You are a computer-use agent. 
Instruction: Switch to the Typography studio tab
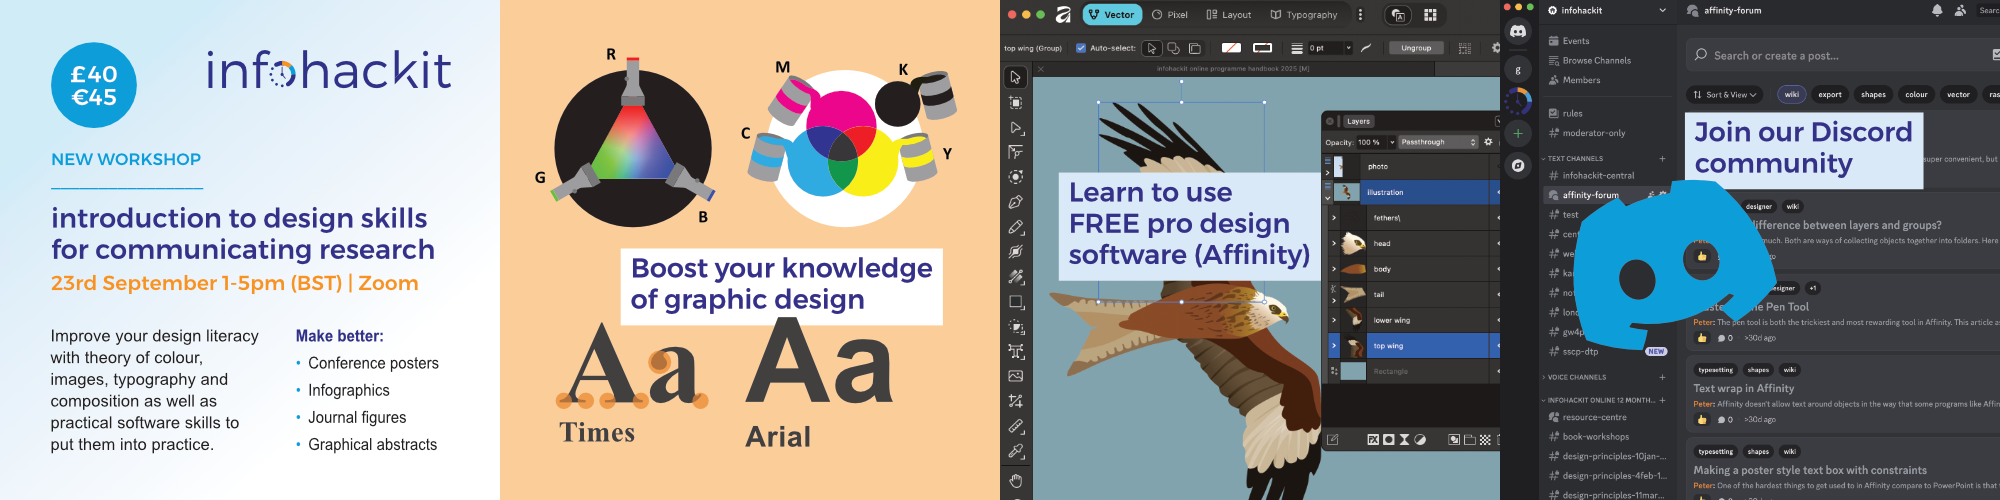[x=1304, y=15]
